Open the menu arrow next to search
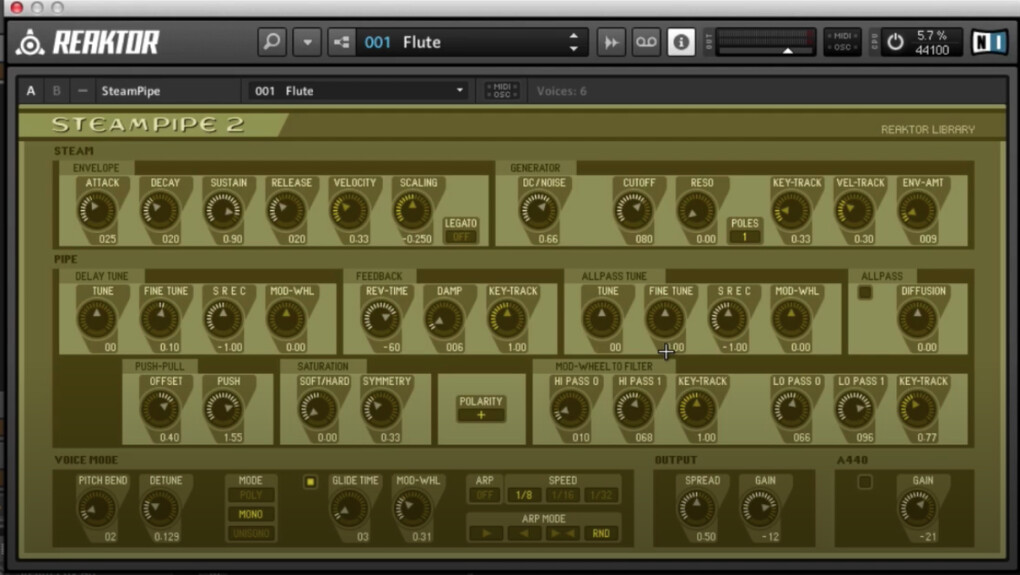Screen dimensions: 1020x575 coord(307,42)
